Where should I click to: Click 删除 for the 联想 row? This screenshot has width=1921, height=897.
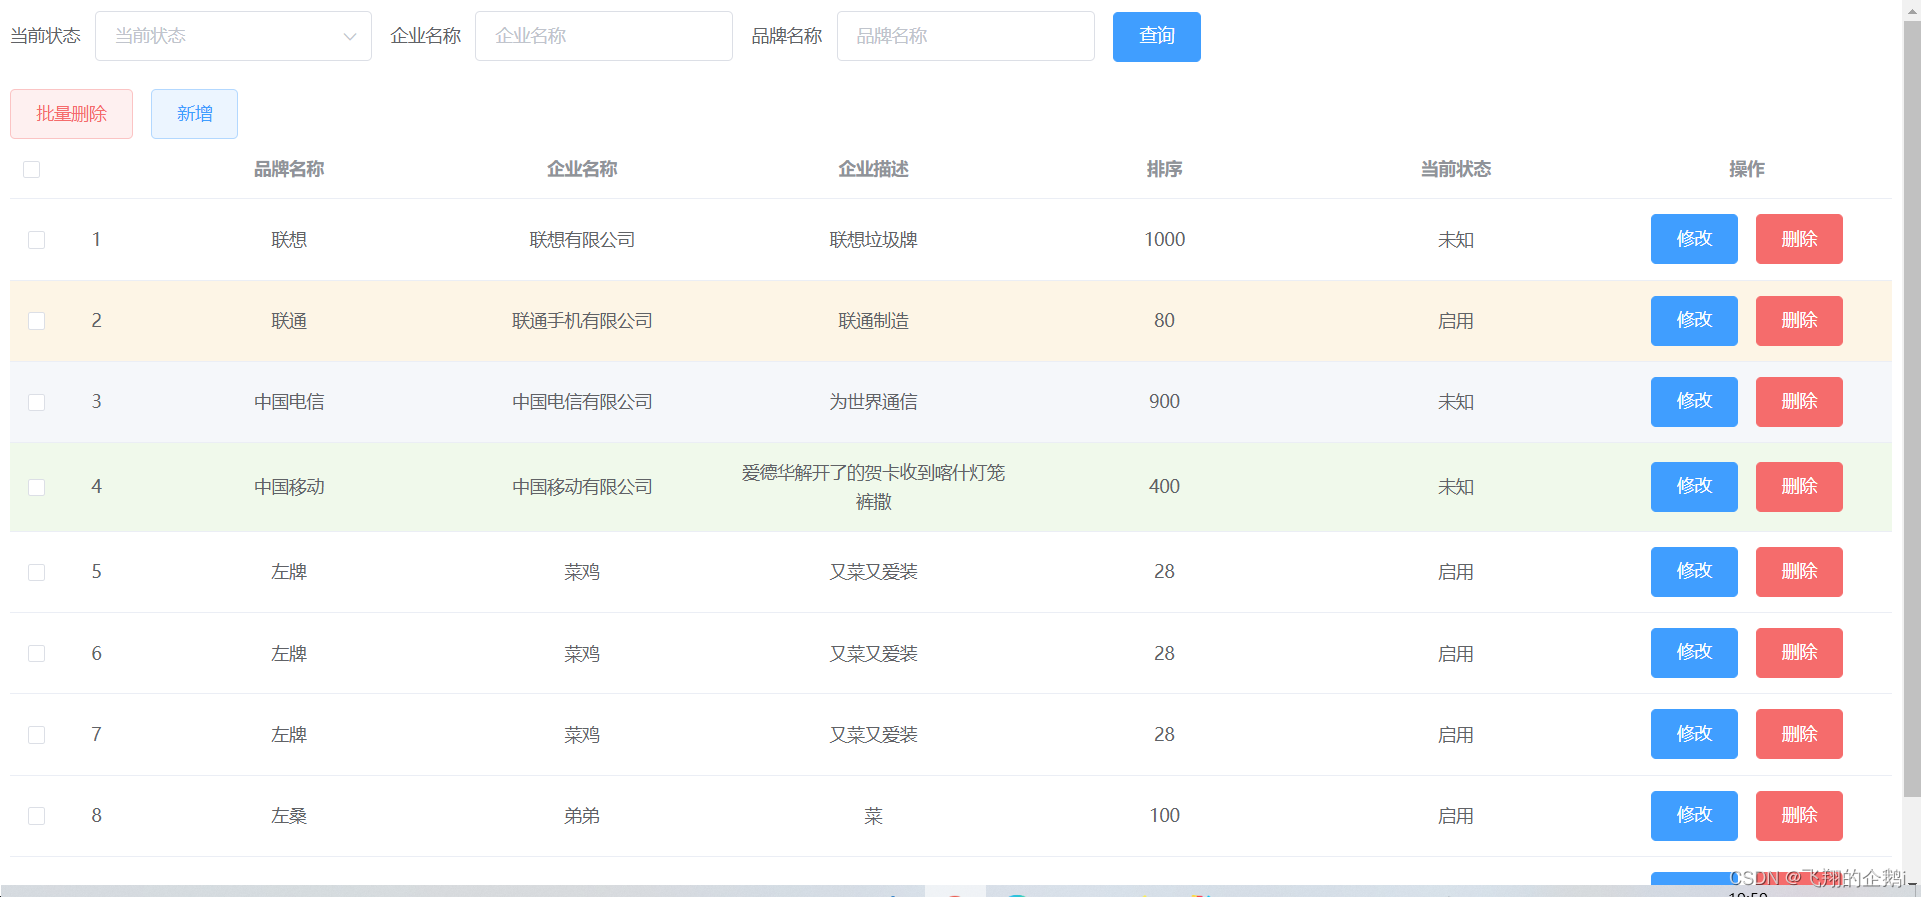tap(1799, 239)
